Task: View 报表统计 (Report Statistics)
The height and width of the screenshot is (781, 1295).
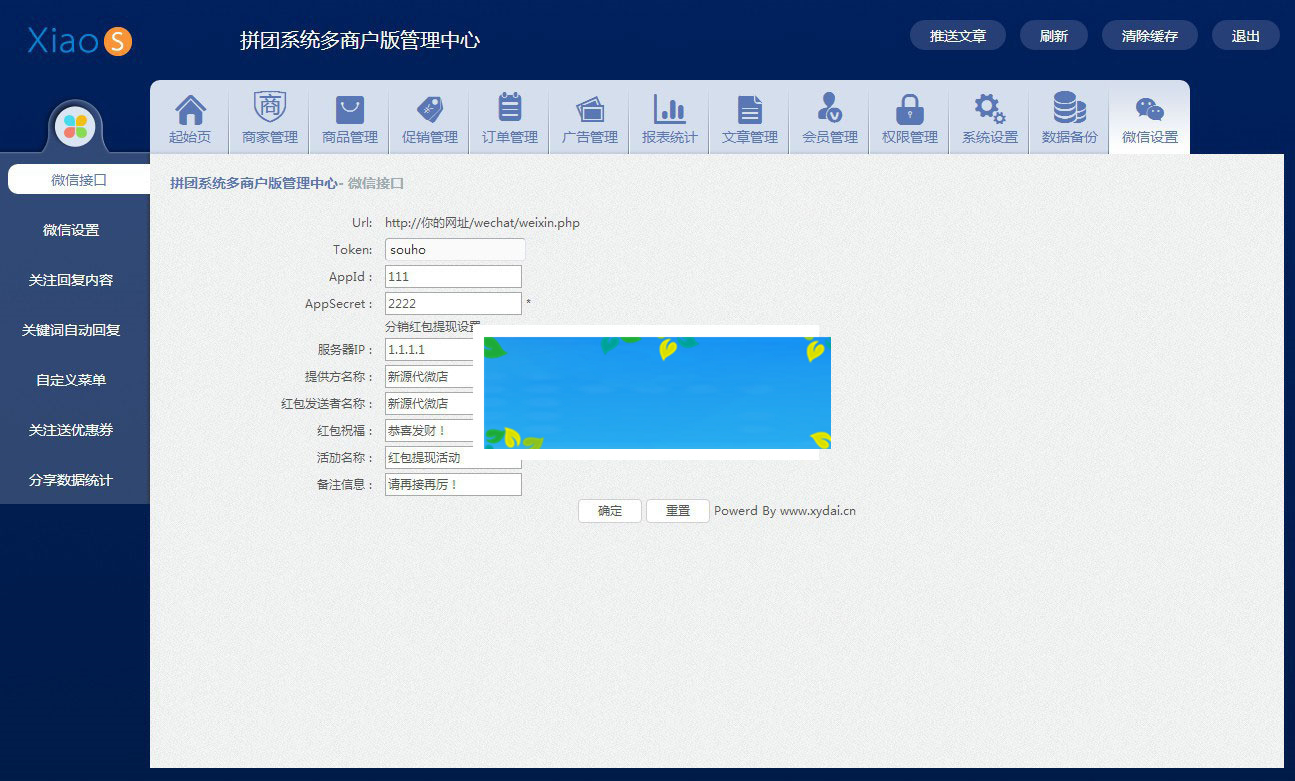Action: 668,117
